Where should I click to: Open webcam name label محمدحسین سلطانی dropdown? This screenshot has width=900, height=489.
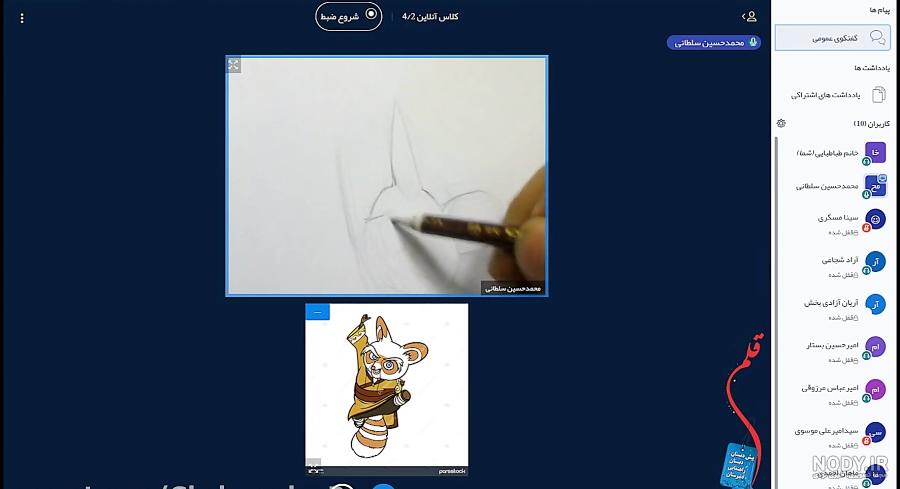513,288
